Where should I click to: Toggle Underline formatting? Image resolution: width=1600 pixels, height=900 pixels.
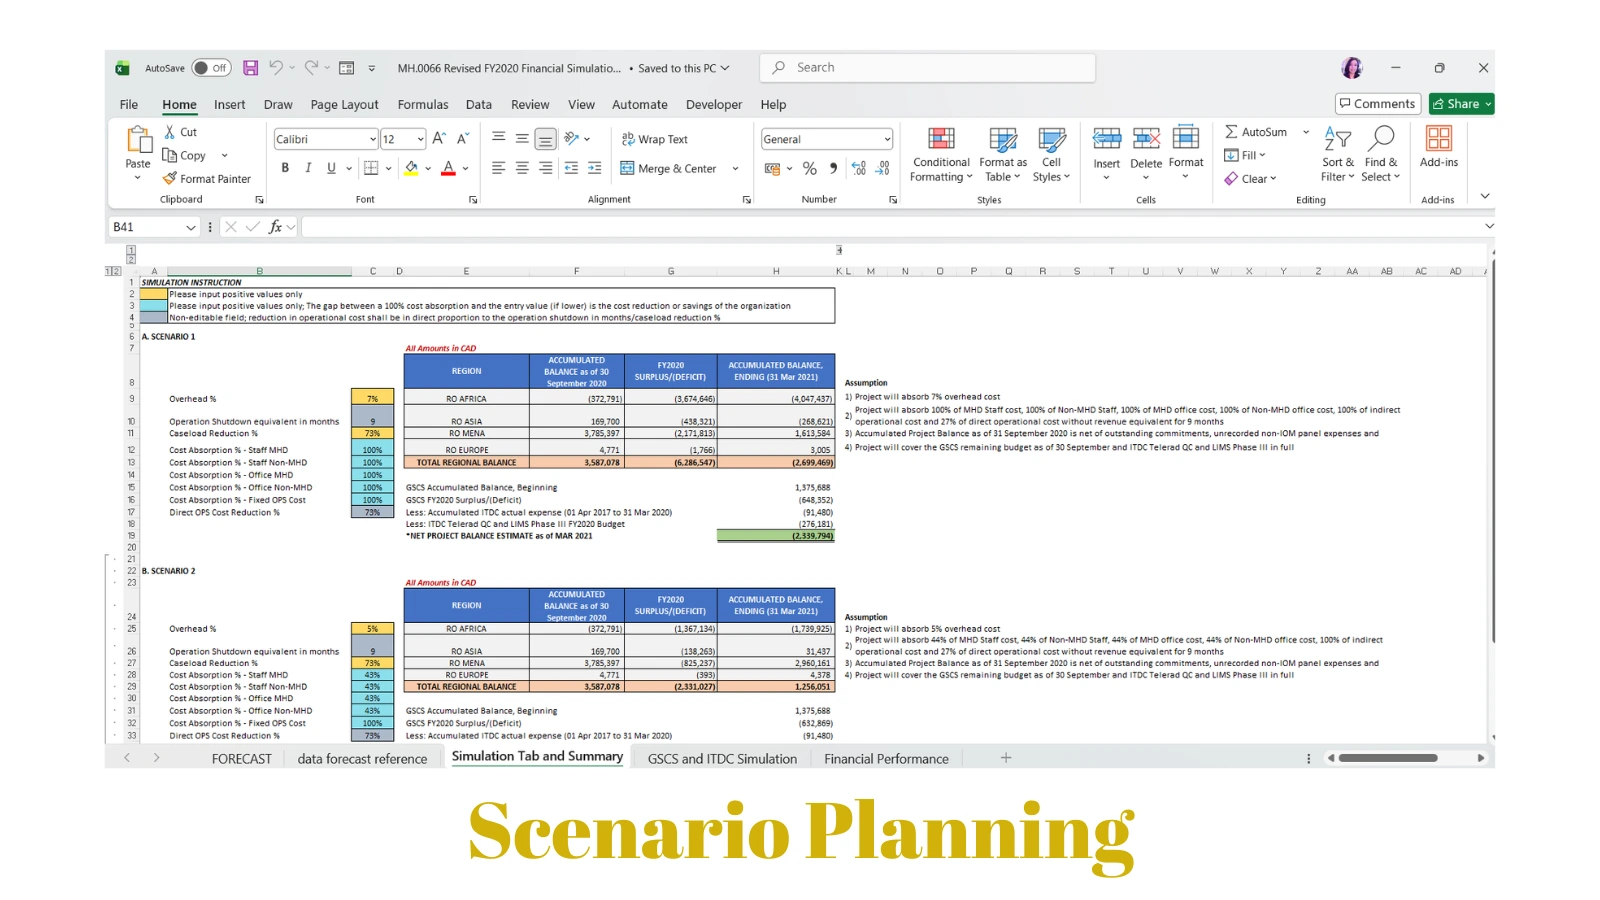[331, 168]
